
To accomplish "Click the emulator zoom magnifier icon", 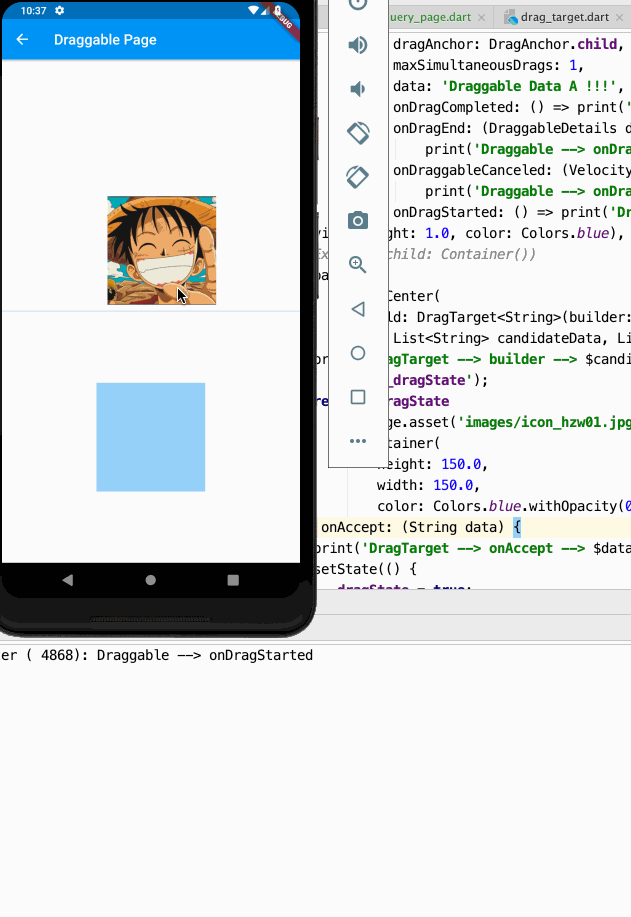I will (x=358, y=264).
